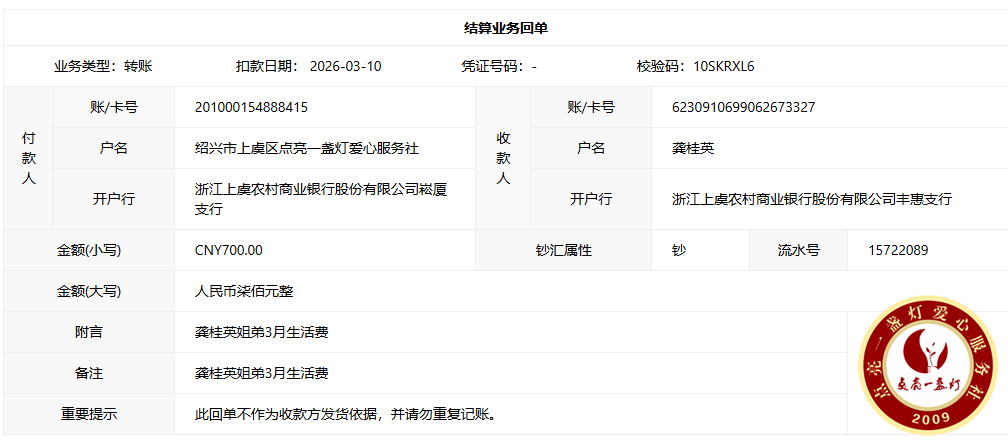Click the 备注 row remark text
The width and height of the screenshot is (1008, 447).
[261, 373]
